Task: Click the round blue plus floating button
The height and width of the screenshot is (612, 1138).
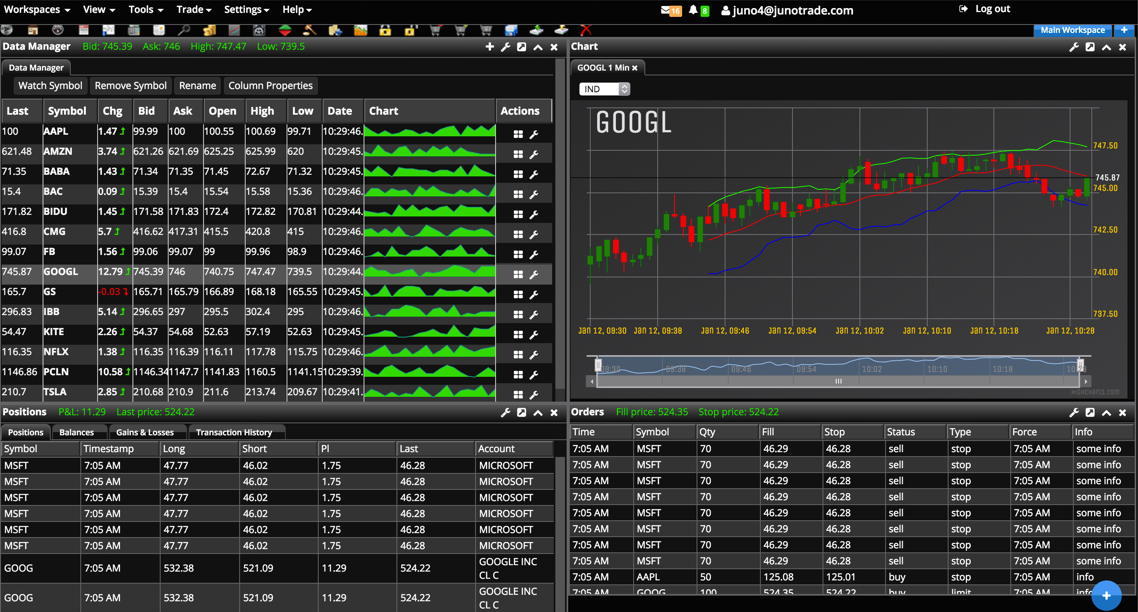Action: click(1106, 595)
